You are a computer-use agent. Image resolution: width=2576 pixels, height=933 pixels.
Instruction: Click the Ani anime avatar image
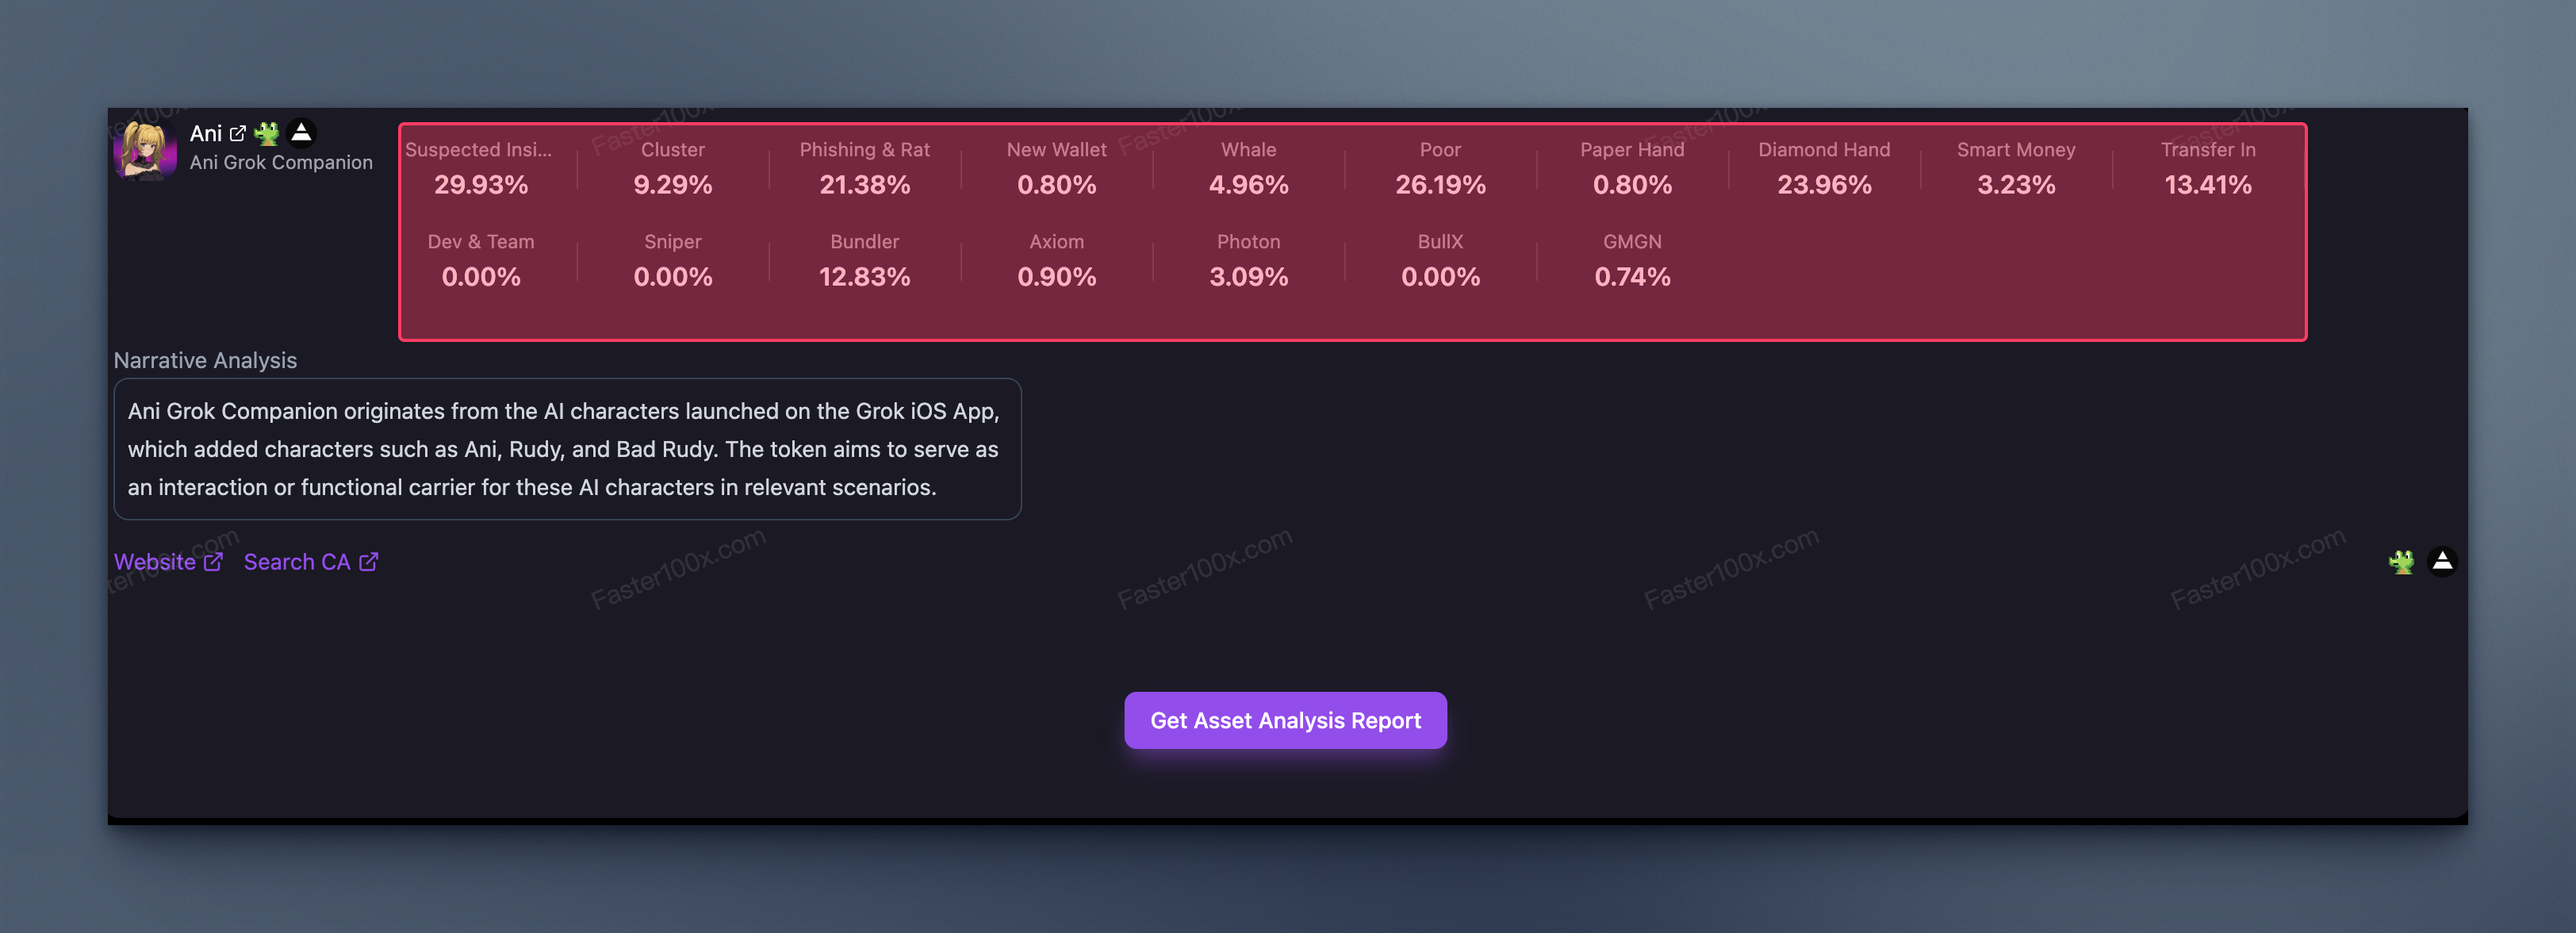146,151
